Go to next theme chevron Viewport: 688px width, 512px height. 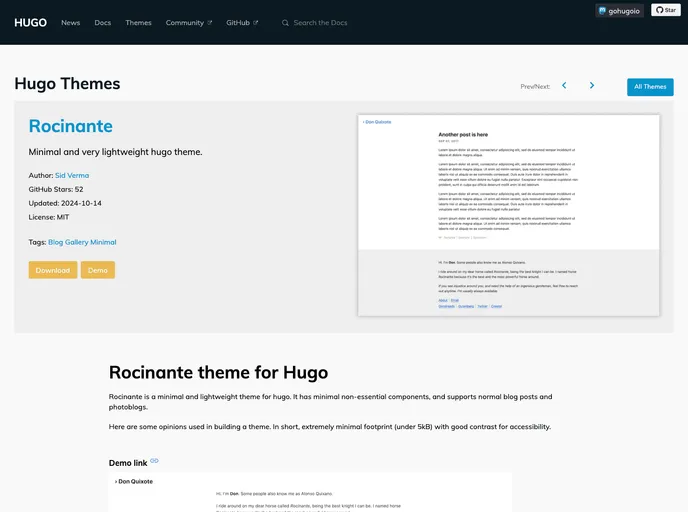tap(592, 86)
